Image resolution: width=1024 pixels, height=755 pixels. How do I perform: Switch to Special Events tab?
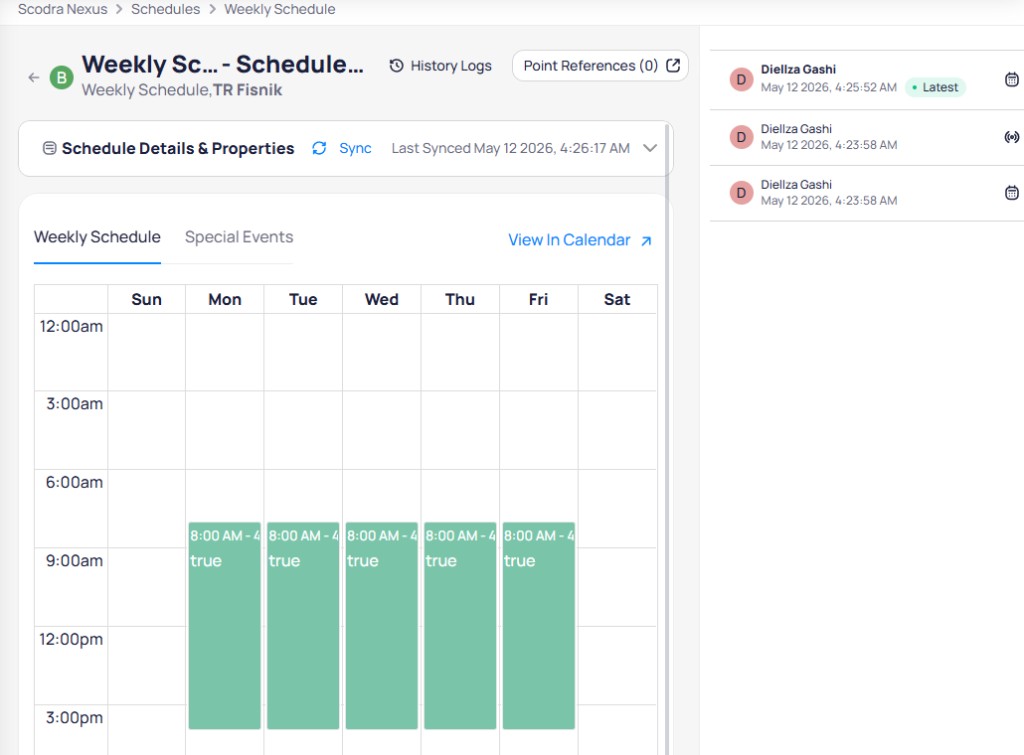[x=239, y=237]
